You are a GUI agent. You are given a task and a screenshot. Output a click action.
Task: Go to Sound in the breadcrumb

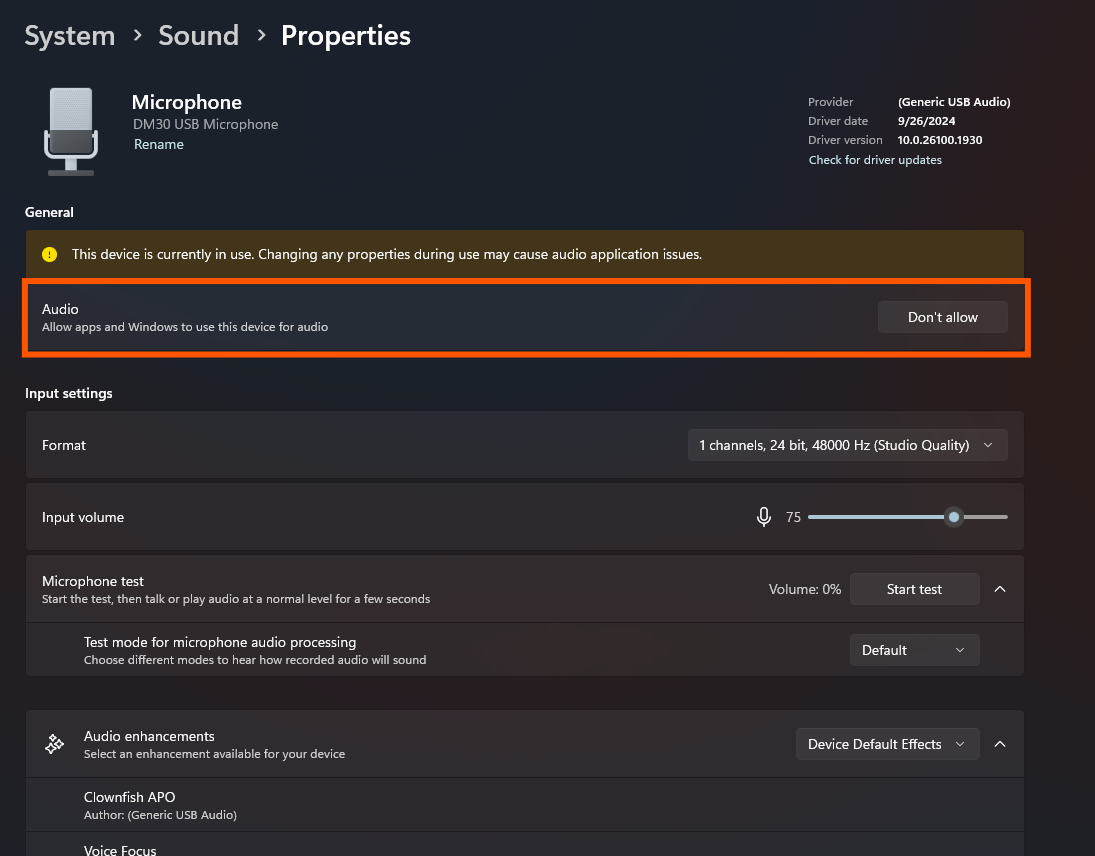[198, 36]
